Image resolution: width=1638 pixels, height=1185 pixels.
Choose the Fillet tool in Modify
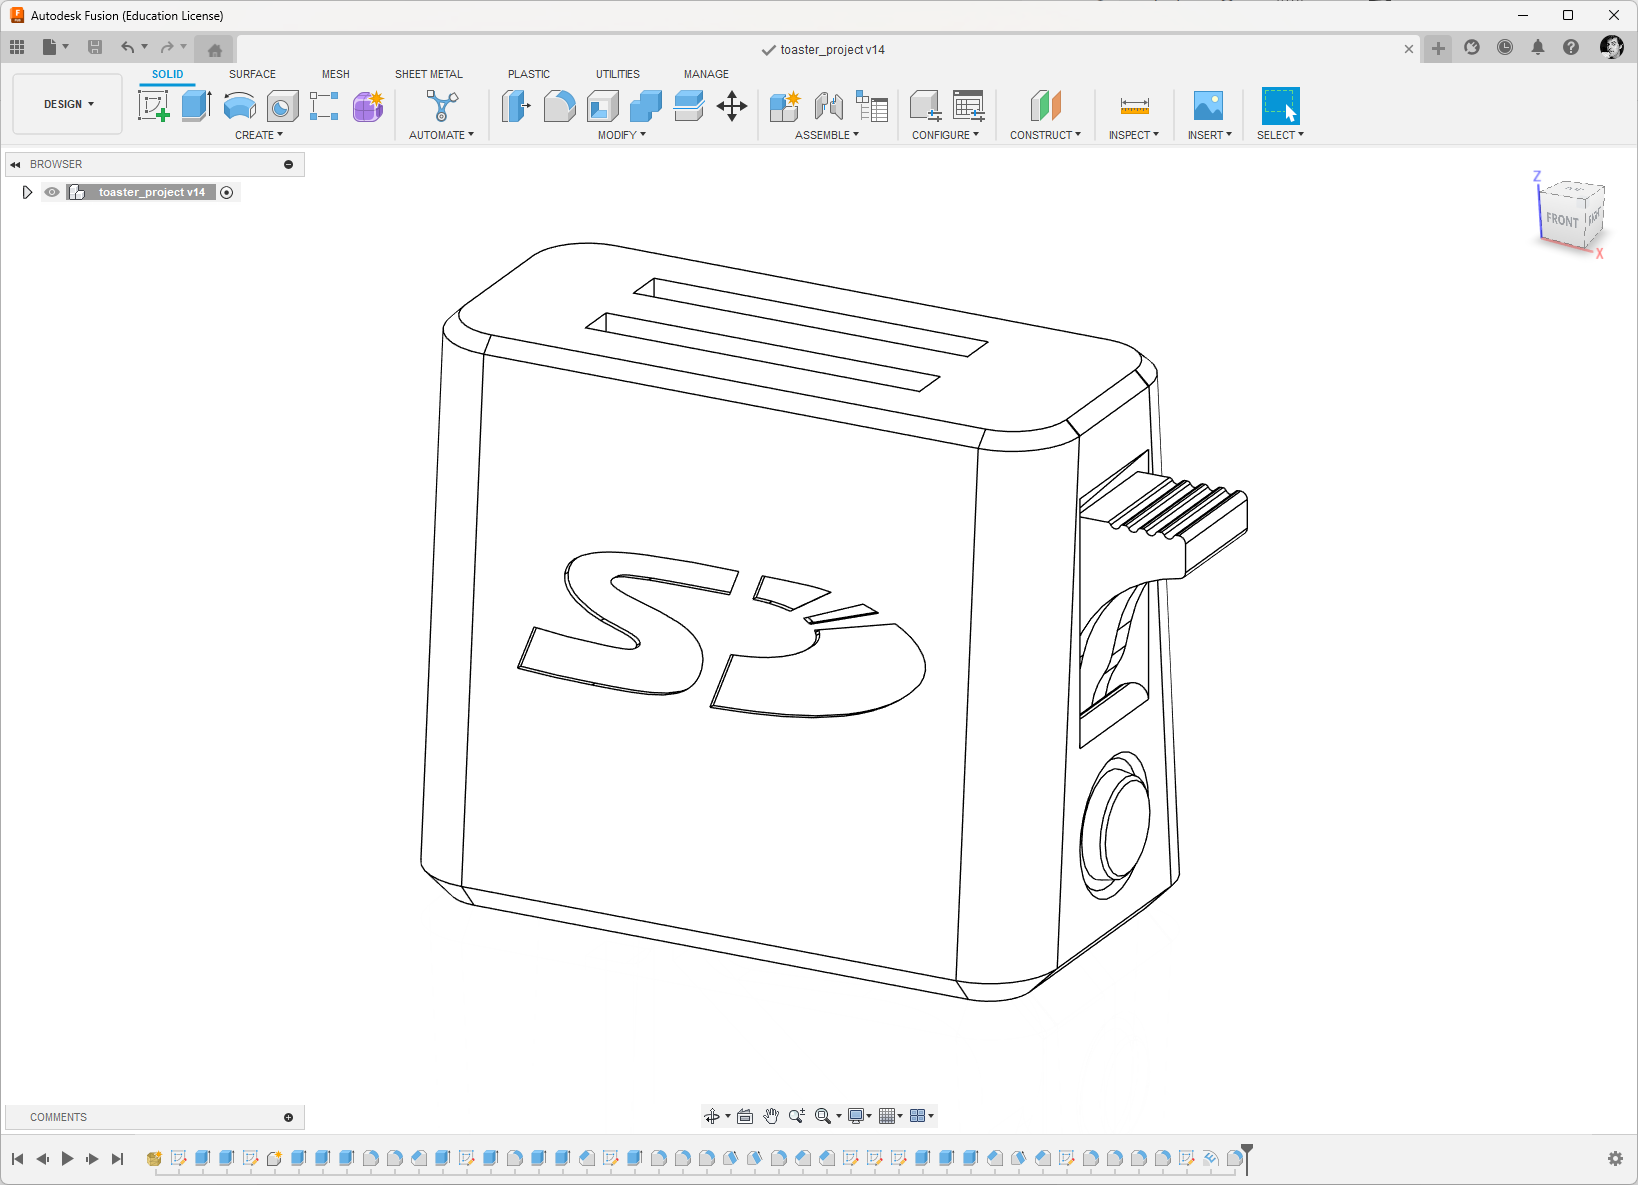(x=559, y=105)
